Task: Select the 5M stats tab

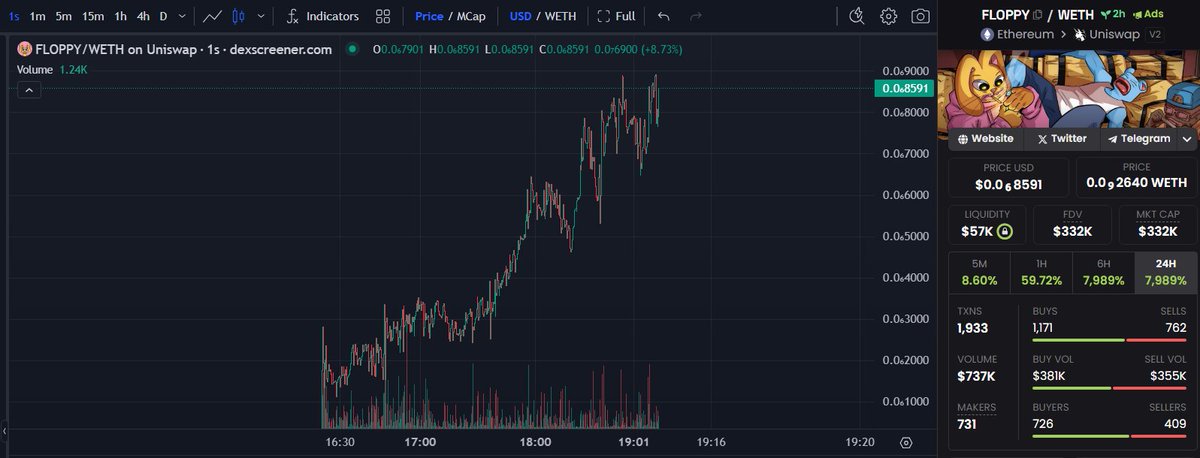Action: click(x=978, y=273)
